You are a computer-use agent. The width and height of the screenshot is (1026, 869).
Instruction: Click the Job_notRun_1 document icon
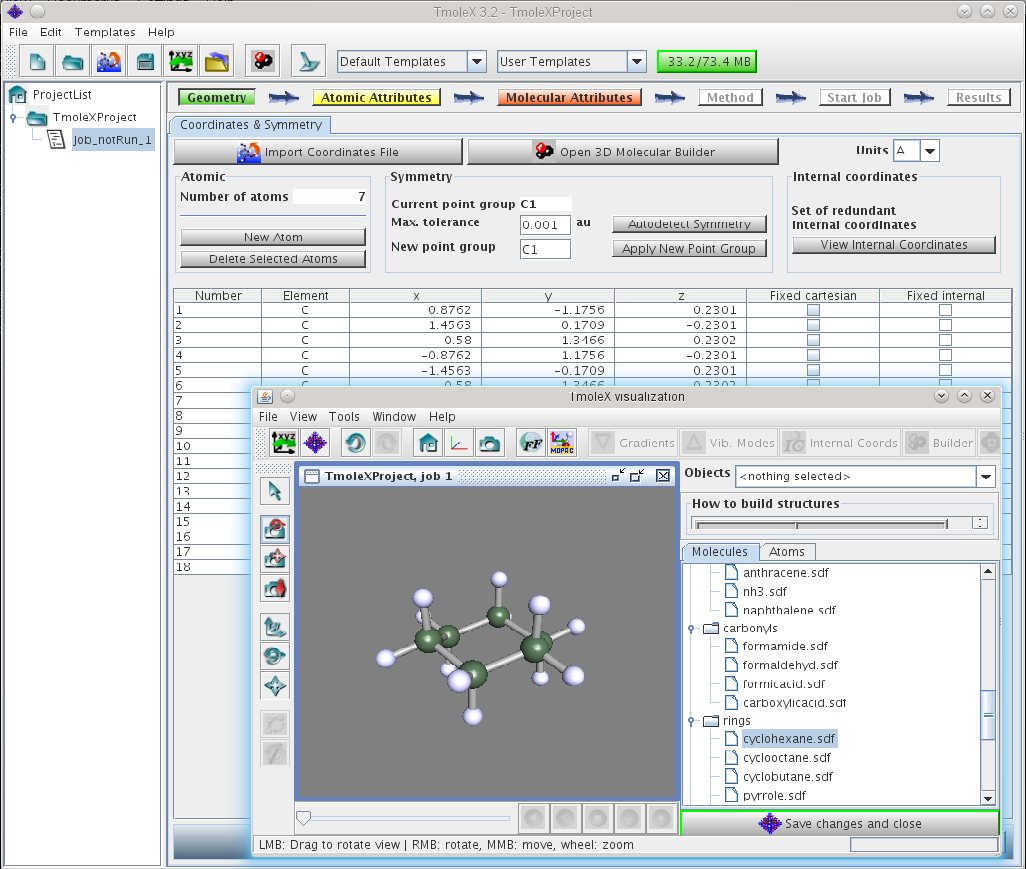56,139
